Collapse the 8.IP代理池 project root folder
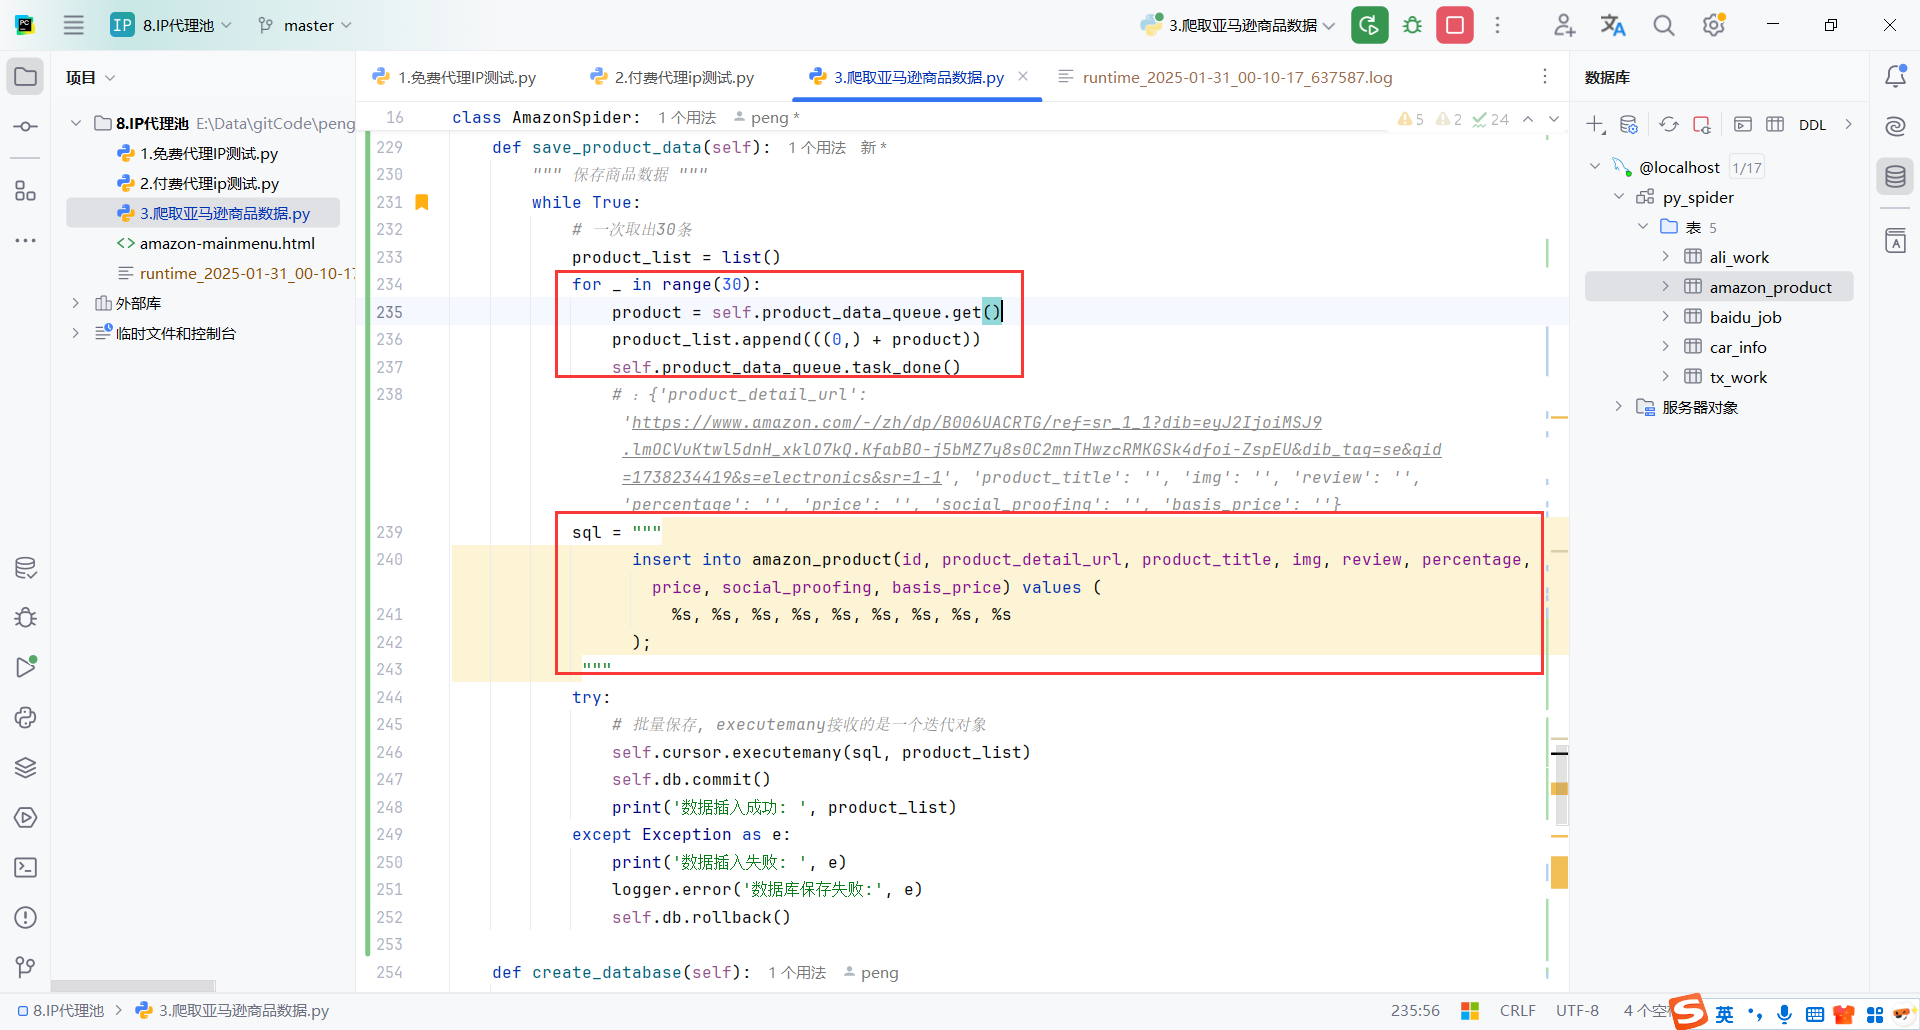The image size is (1920, 1030). [x=76, y=123]
